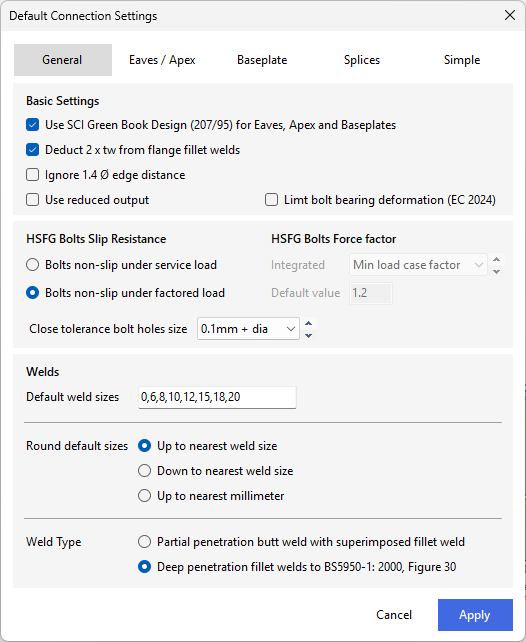Viewport: 526px width, 642px height.
Task: Click the Cancel button
Action: 394,615
